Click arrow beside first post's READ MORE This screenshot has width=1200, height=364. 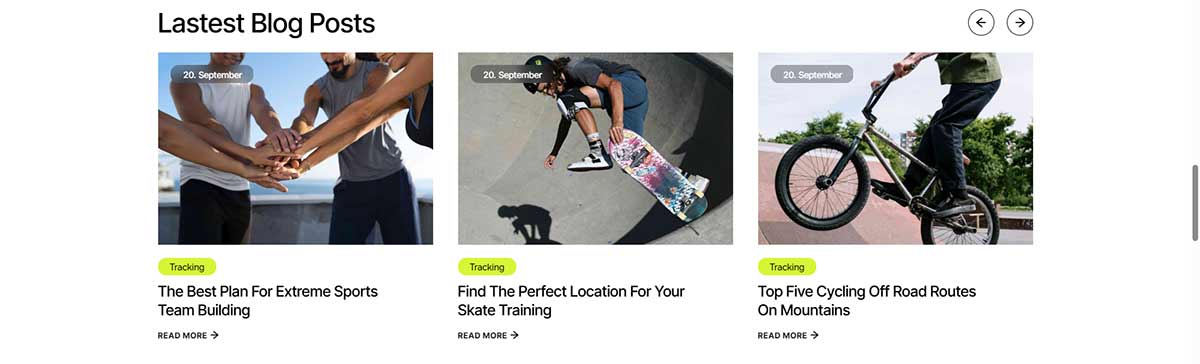215,336
